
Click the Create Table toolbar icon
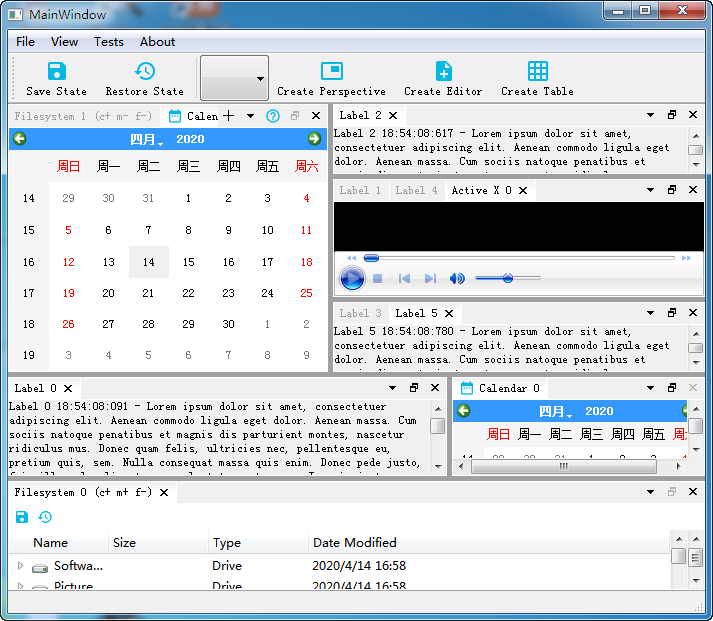(x=537, y=71)
